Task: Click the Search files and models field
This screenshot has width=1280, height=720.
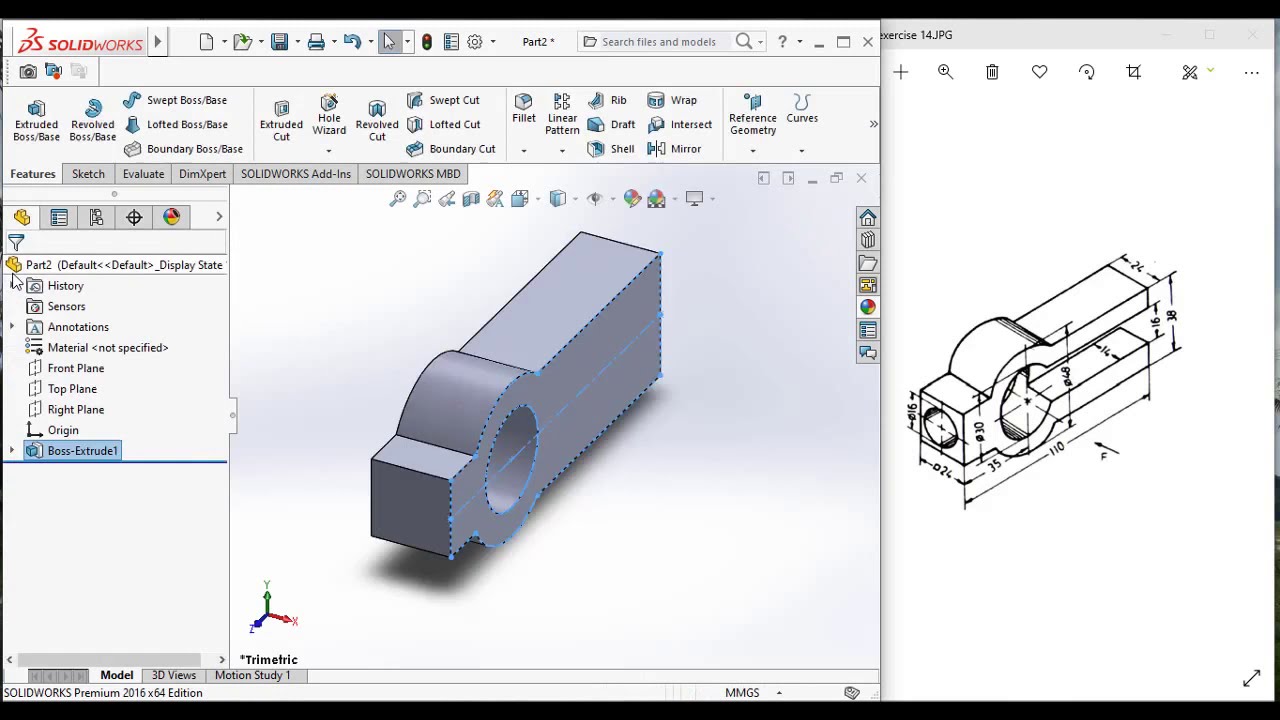Action: (658, 42)
